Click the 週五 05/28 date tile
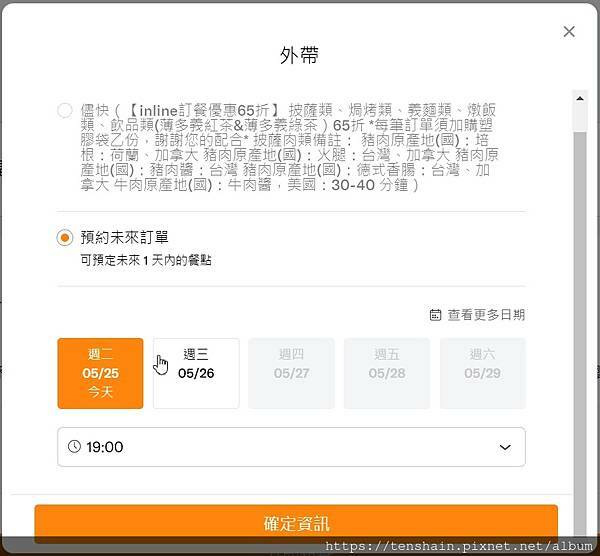Viewport: 600px width, 556px height. 387,373
